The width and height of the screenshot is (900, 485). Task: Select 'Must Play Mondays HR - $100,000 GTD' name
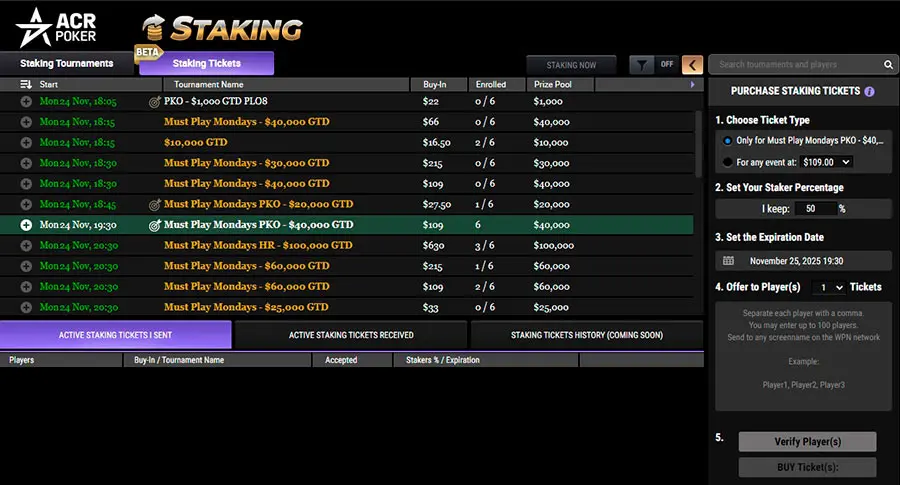coord(258,245)
